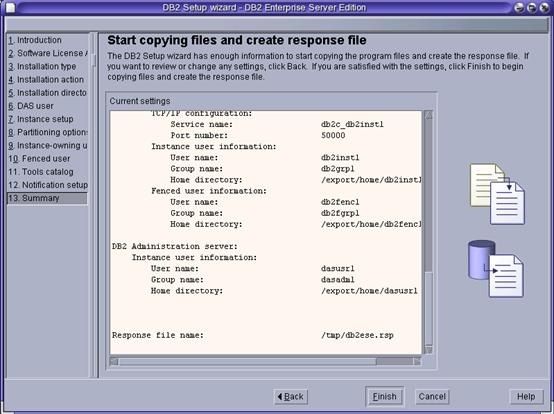The height and width of the screenshot is (414, 554).
Task: Click the Response file name label
Action: (x=158, y=335)
